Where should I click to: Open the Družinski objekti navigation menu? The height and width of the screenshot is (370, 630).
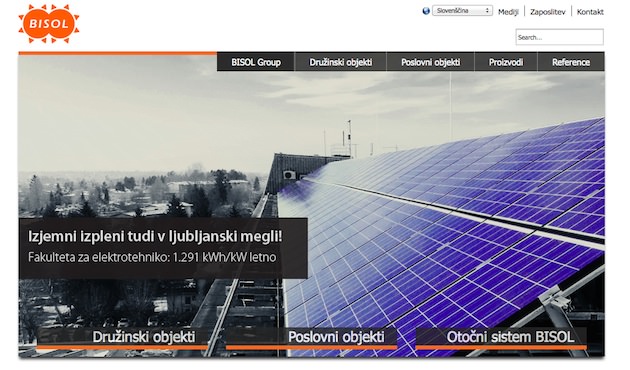click(341, 62)
